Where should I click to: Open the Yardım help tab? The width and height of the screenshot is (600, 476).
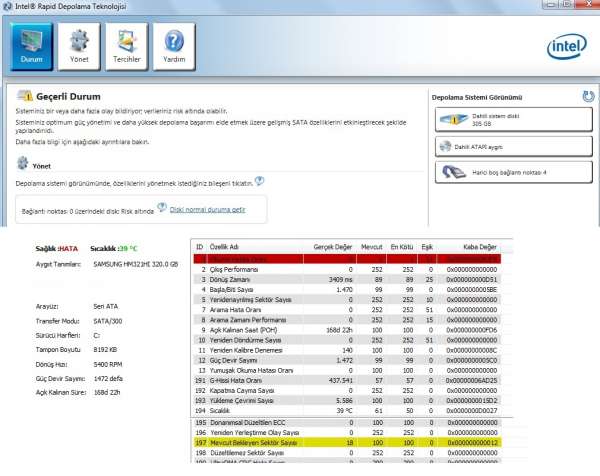[174, 47]
